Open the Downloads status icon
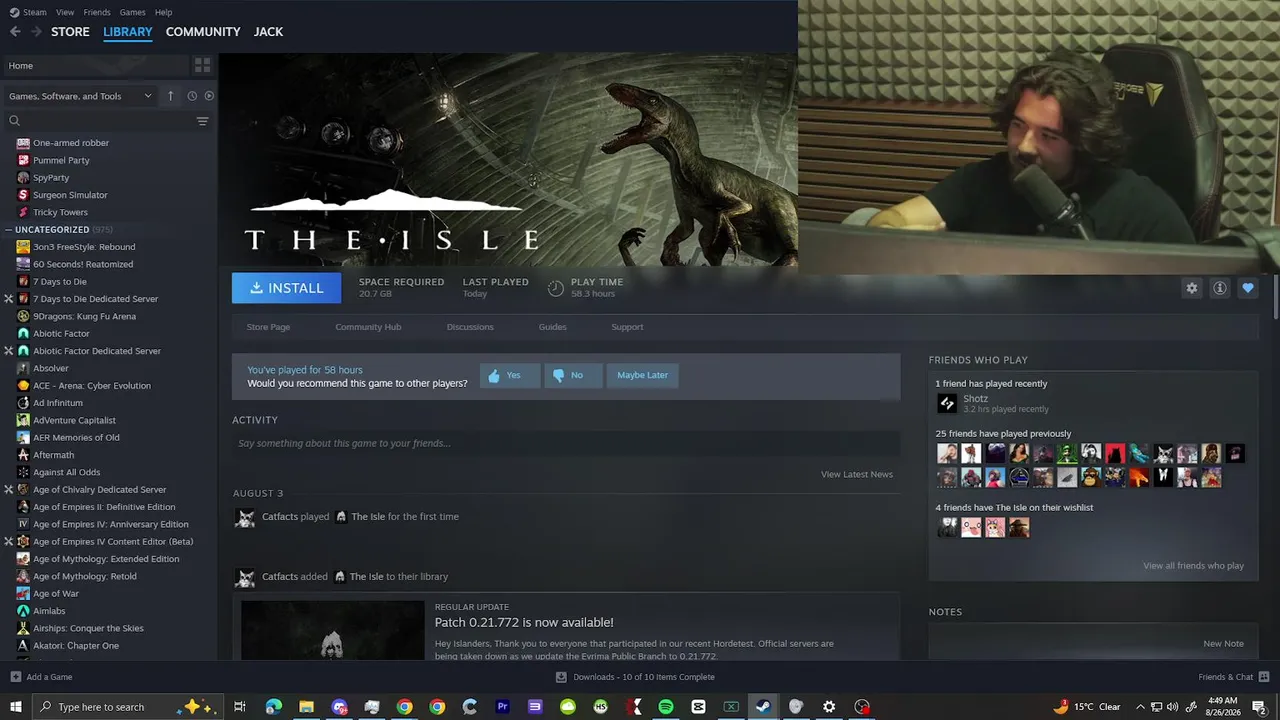 pyautogui.click(x=561, y=677)
